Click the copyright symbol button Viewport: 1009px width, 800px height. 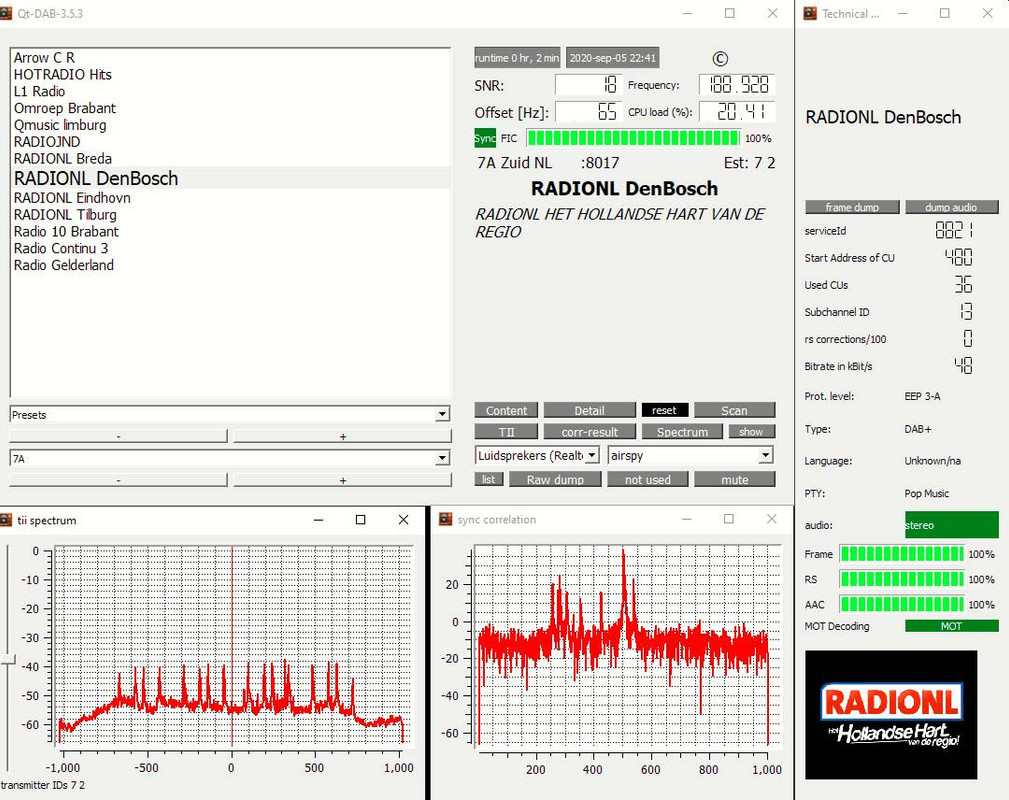pos(720,59)
